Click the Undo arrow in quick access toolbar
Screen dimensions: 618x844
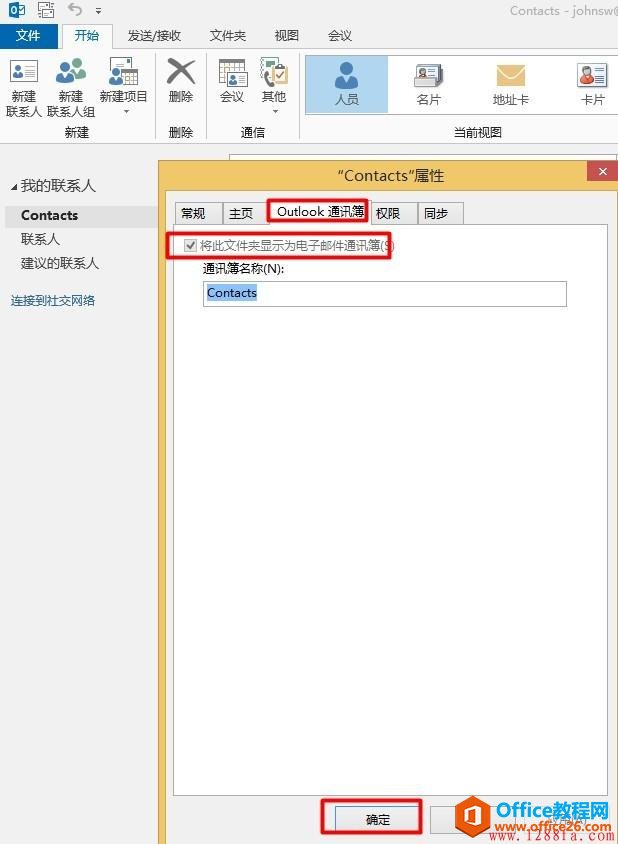click(75, 9)
